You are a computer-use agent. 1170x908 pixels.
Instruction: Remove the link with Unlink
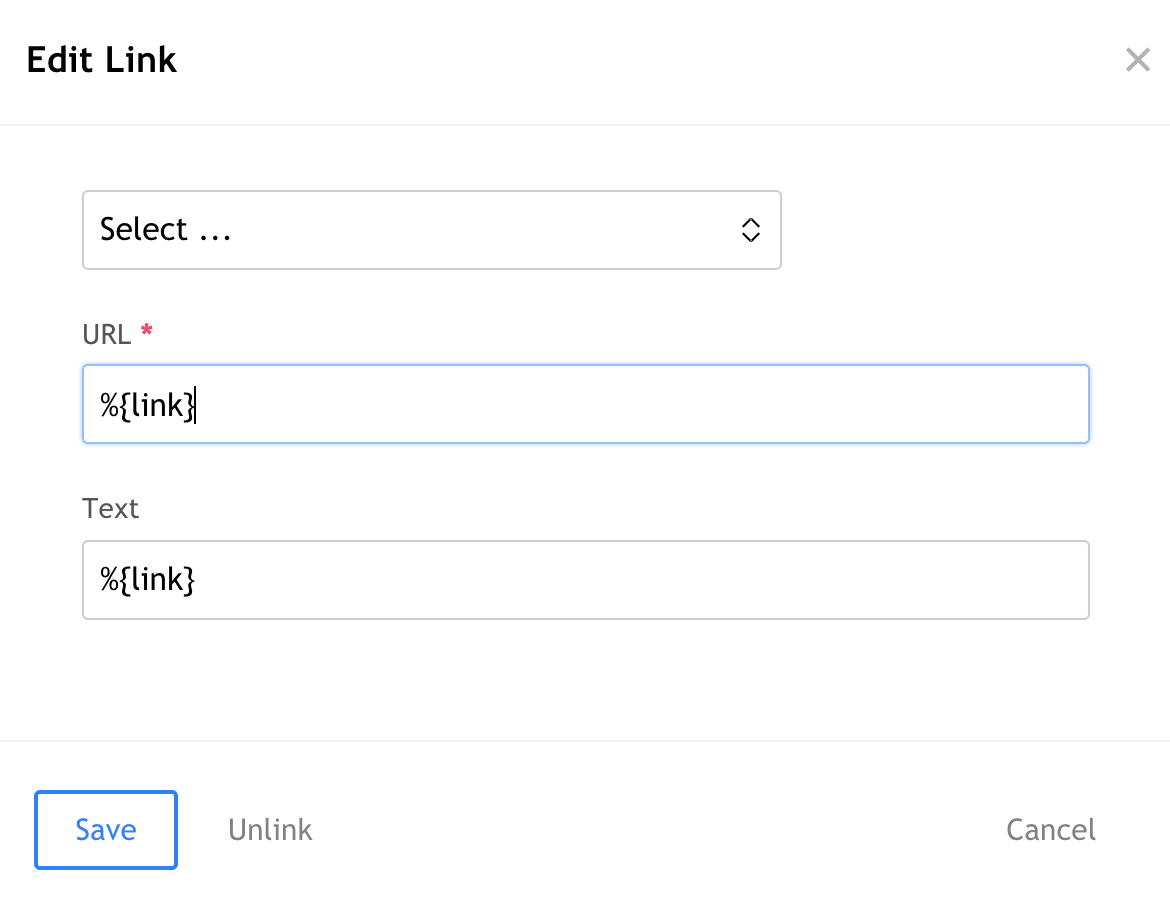[x=270, y=830]
